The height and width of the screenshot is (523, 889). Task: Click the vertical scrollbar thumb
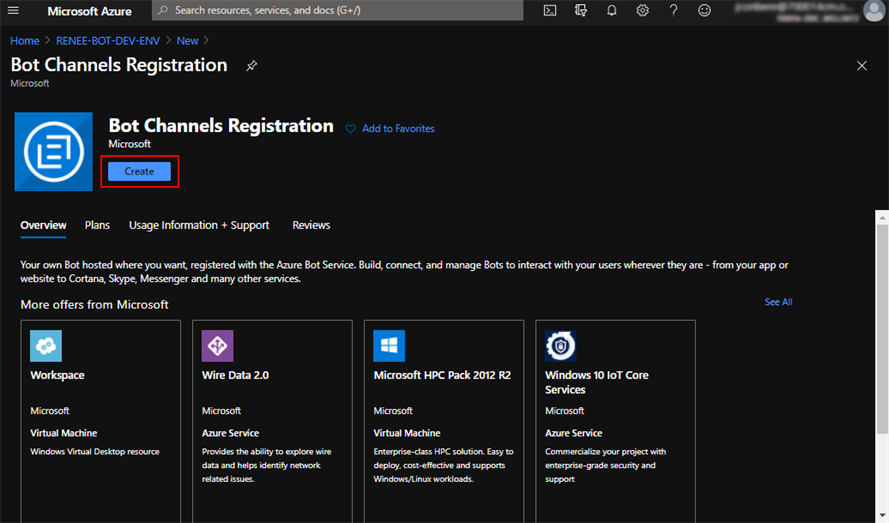tap(882, 329)
